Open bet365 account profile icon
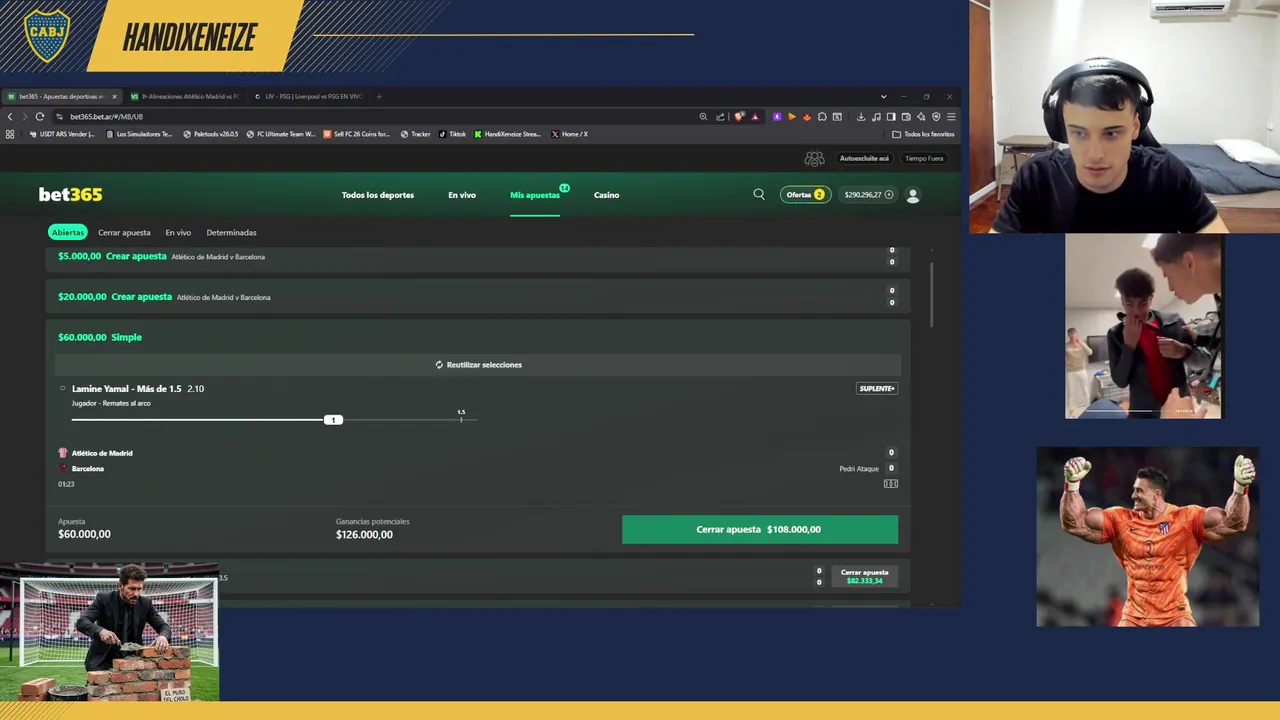1280x720 pixels. [x=912, y=195]
